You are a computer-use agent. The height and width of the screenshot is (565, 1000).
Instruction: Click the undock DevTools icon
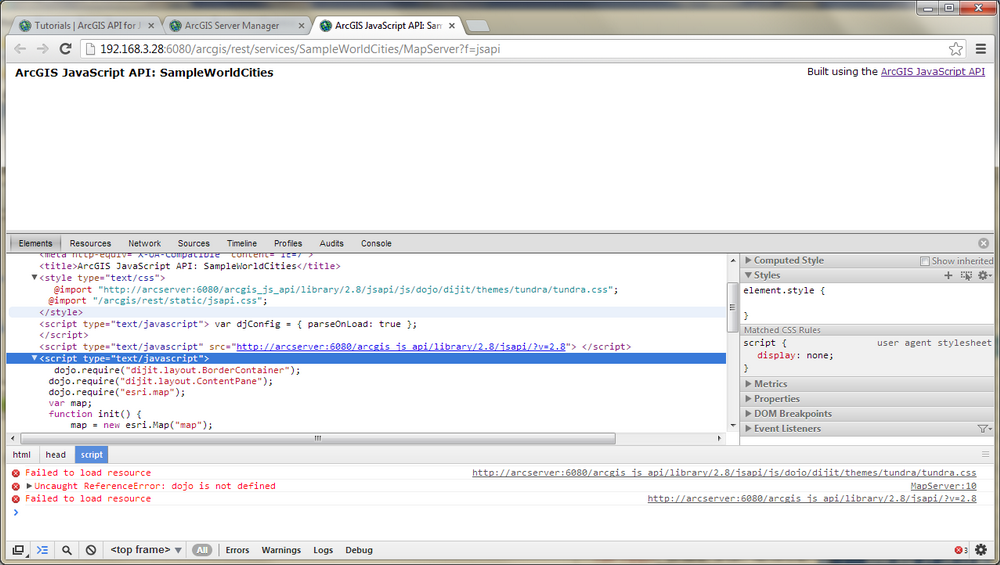[x=18, y=550]
